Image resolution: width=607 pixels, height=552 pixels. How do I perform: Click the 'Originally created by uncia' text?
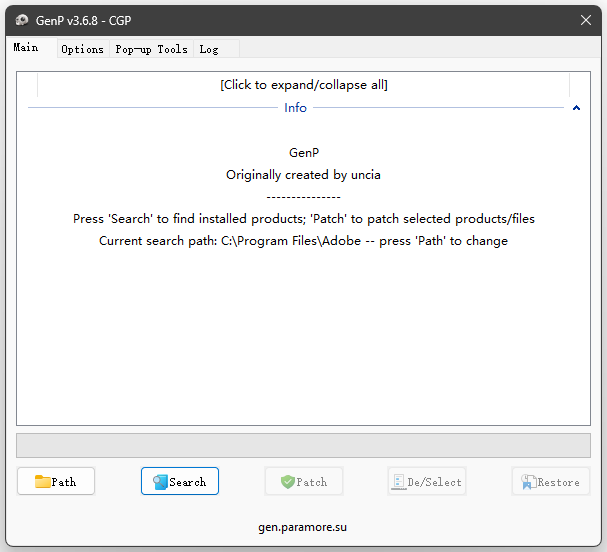304,175
